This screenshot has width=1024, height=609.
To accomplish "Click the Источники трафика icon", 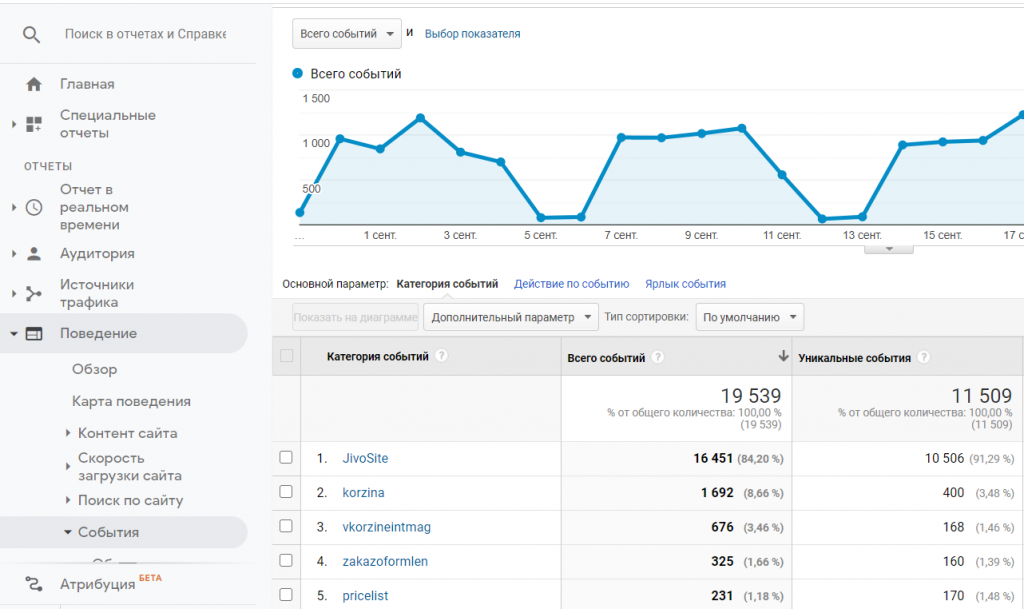I will 34,293.
